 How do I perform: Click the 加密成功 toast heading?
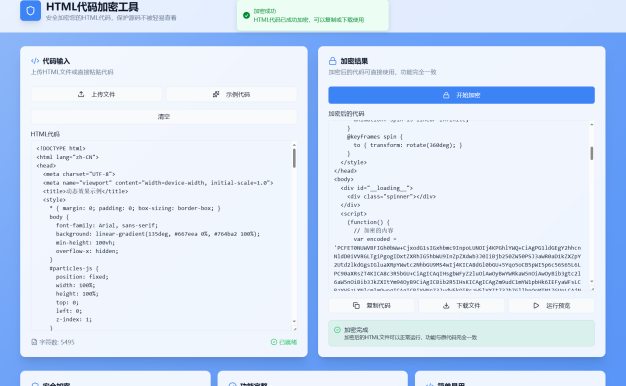tap(265, 11)
